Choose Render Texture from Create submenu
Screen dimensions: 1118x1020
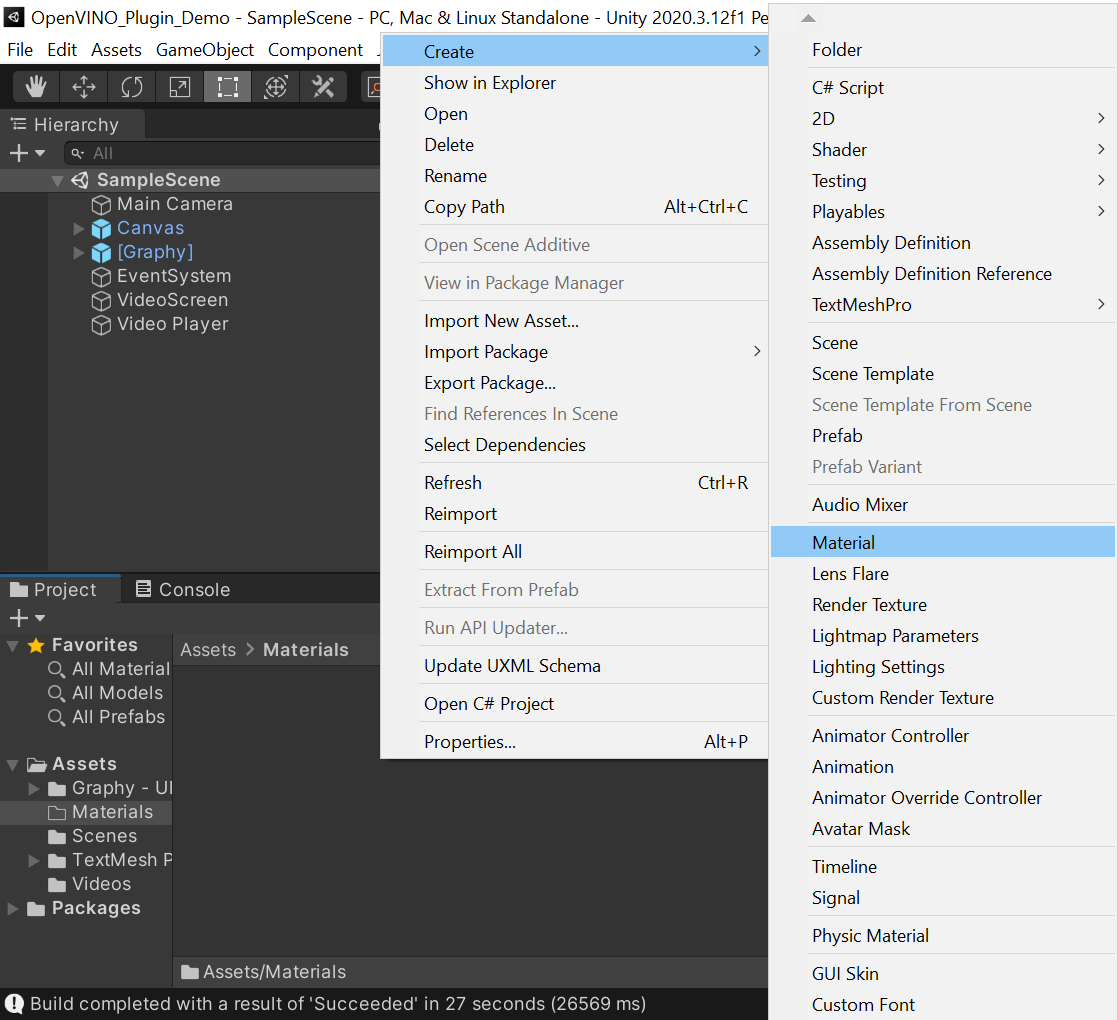pyautogui.click(x=943, y=604)
